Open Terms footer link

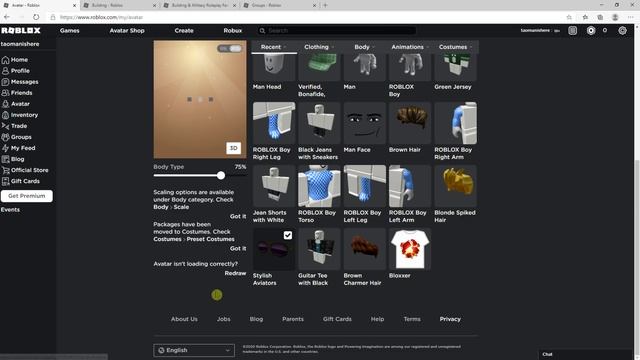point(412,319)
